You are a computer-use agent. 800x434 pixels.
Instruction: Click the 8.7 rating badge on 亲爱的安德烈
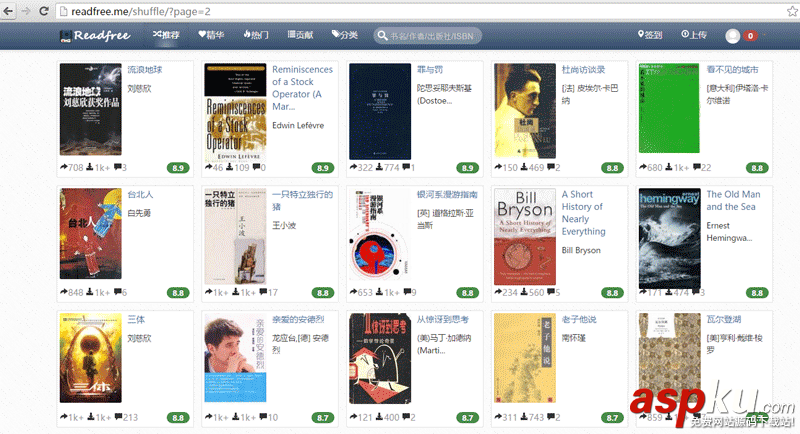322,418
